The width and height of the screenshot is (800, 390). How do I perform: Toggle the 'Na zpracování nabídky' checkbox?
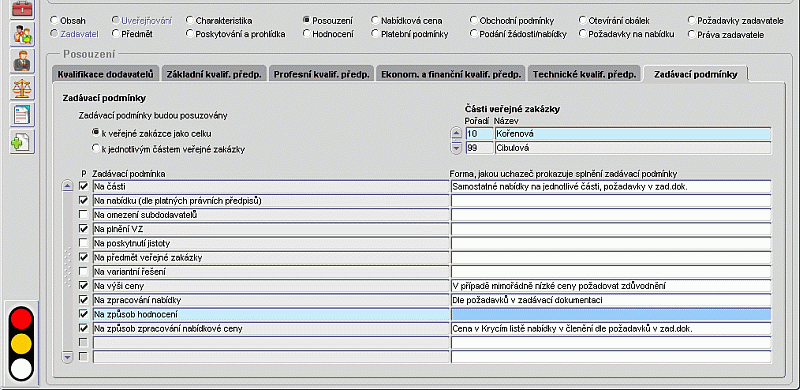tap(84, 300)
